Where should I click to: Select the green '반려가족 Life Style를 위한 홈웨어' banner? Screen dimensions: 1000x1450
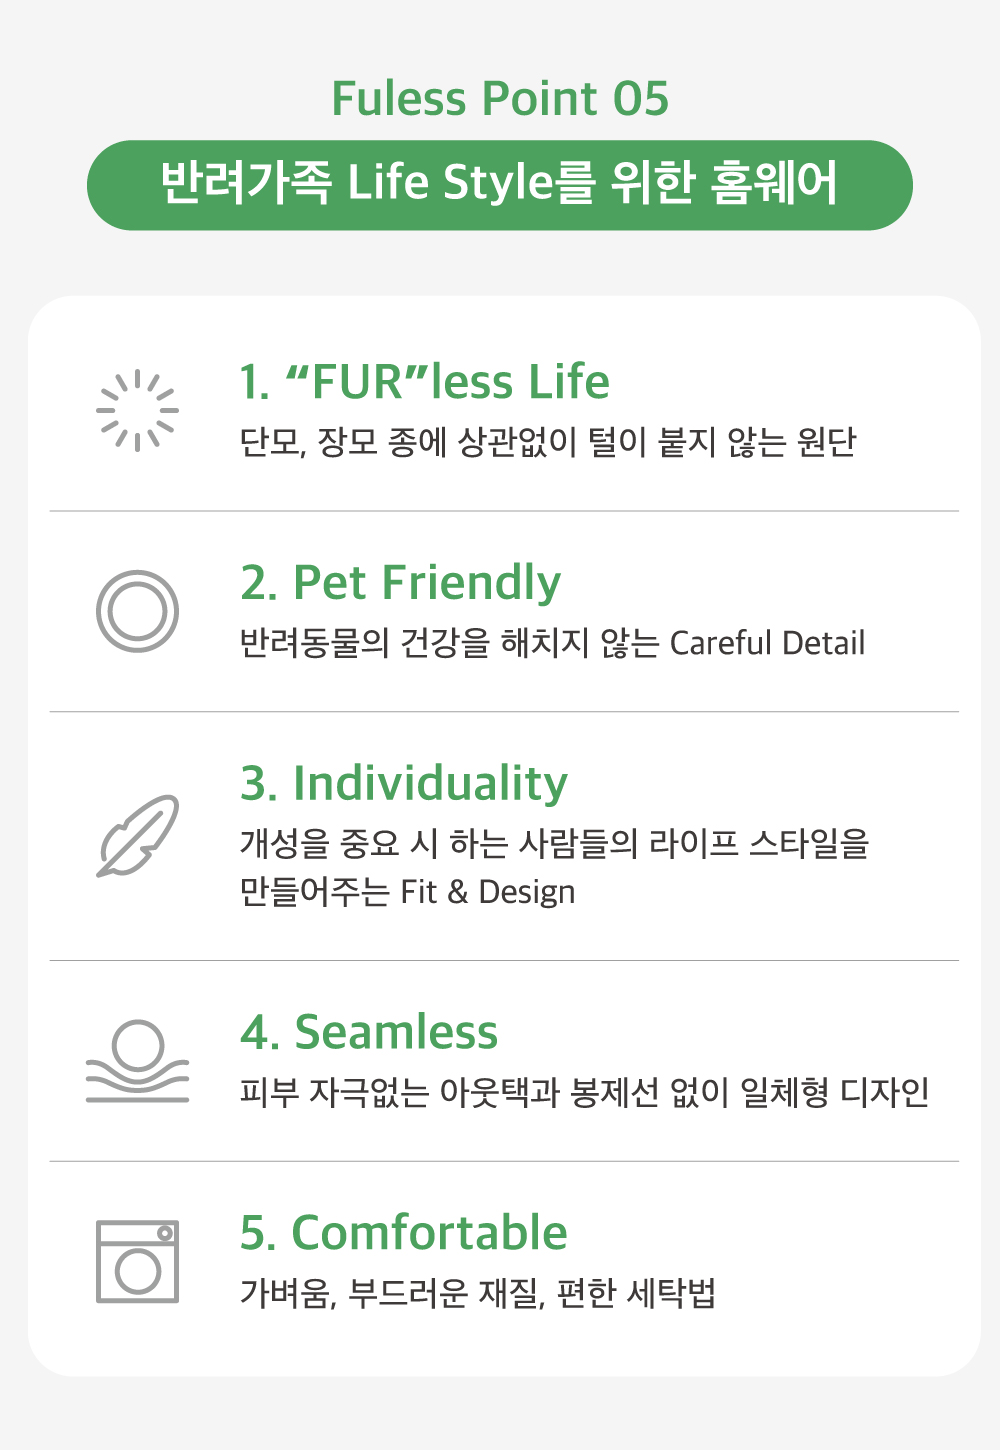500,185
